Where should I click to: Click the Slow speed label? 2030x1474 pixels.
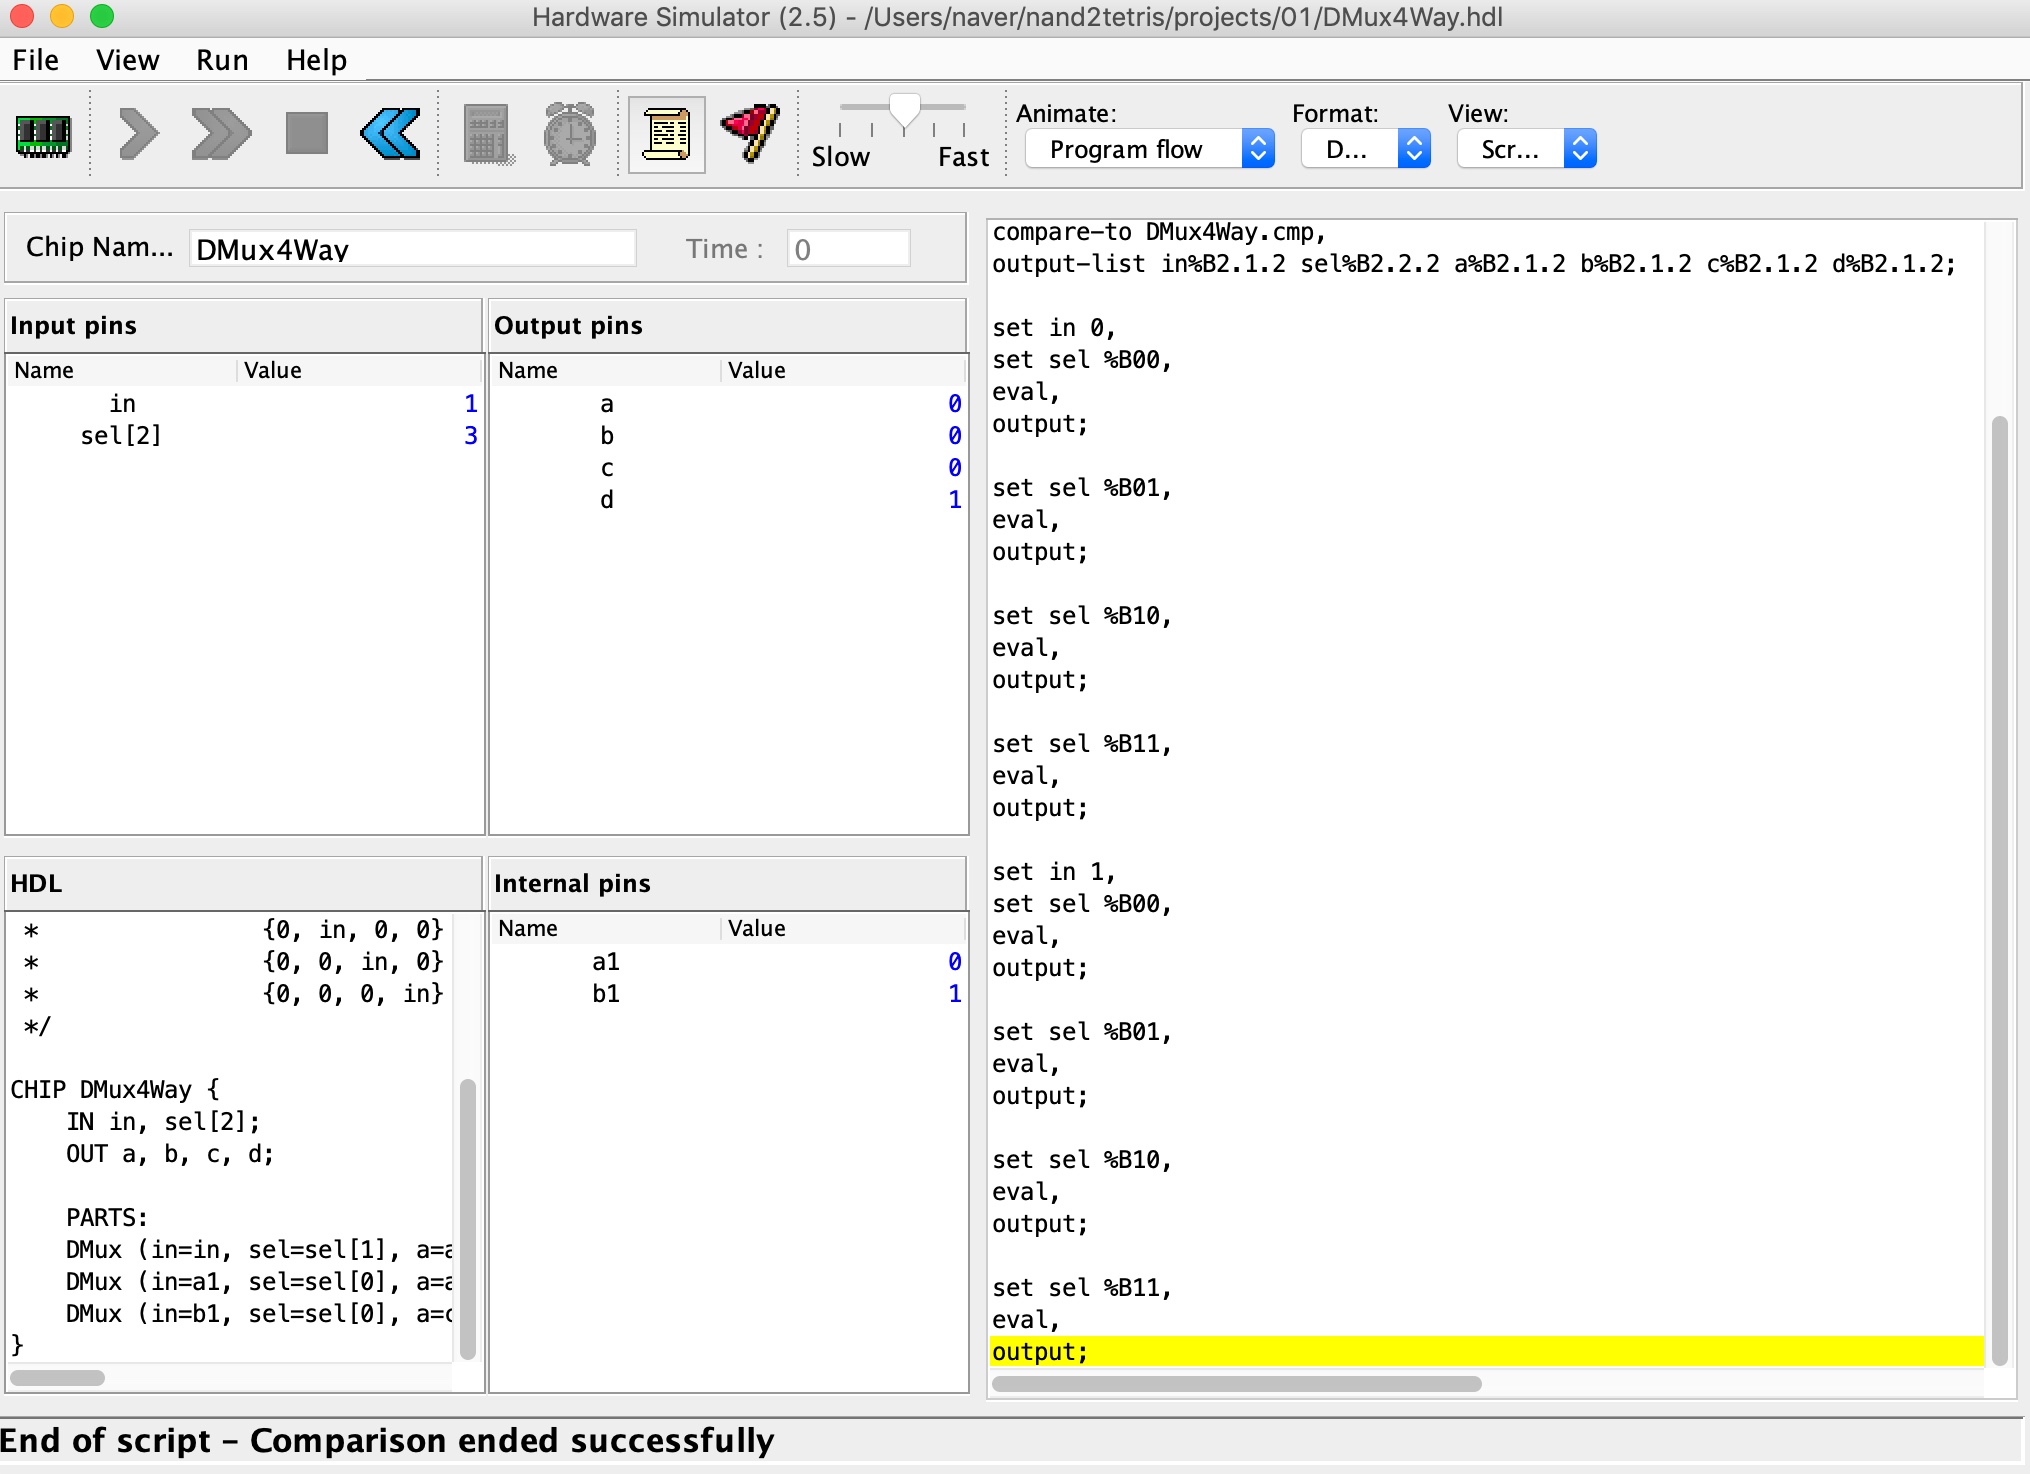click(x=841, y=157)
